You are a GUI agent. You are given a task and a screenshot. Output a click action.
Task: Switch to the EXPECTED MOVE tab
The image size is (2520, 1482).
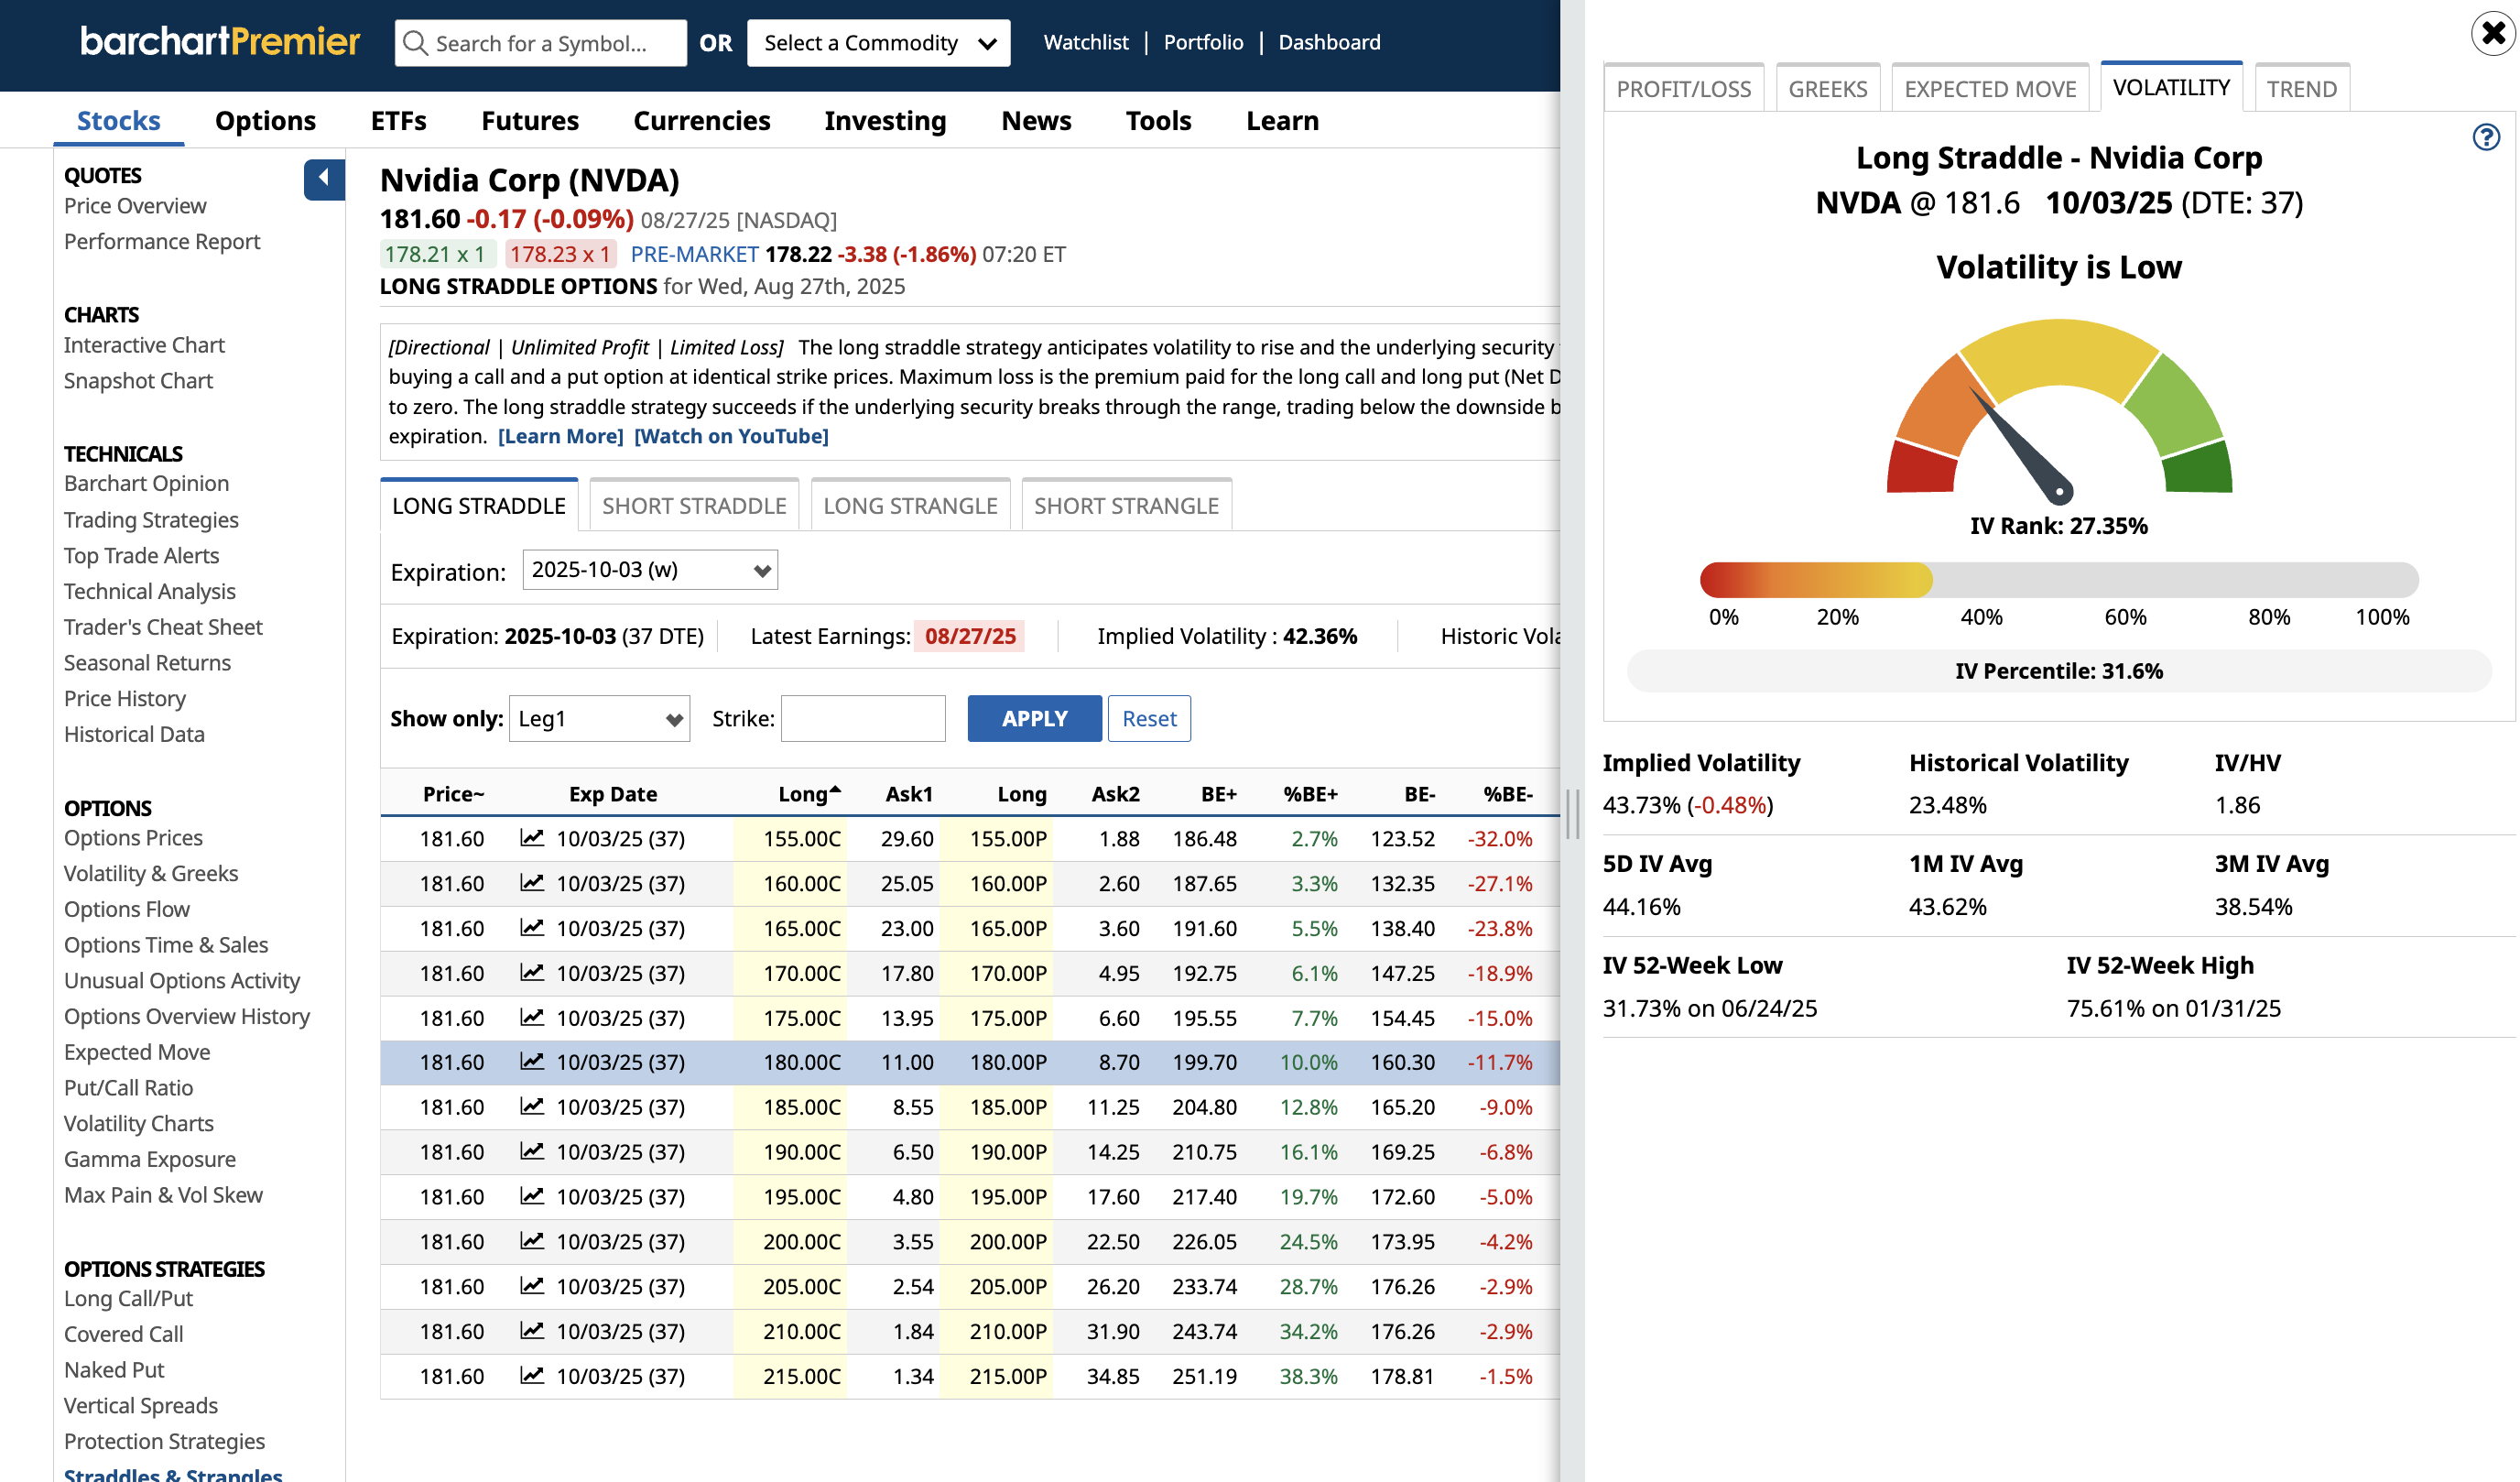pos(1990,89)
